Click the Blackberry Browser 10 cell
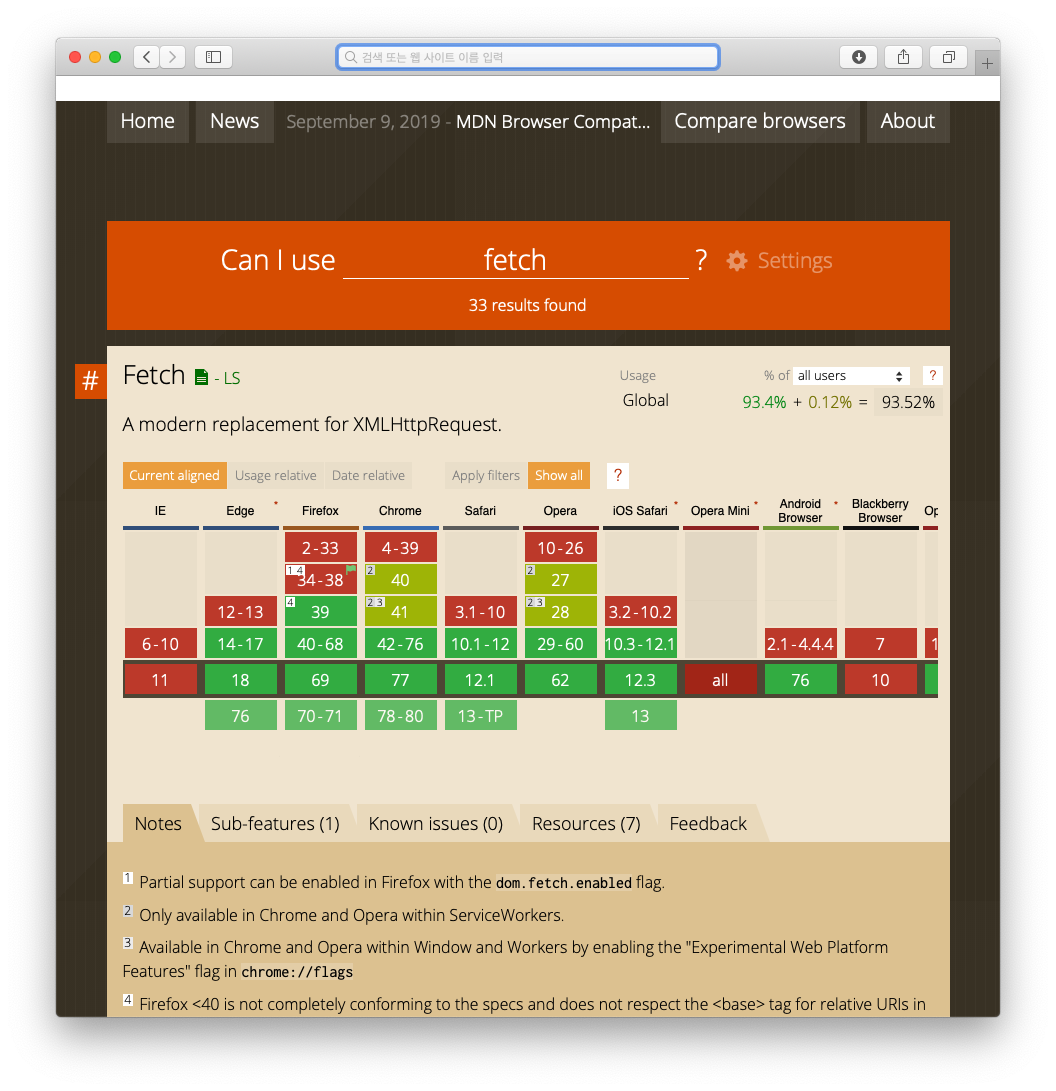Viewport: 1056px width, 1091px height. (x=881, y=680)
